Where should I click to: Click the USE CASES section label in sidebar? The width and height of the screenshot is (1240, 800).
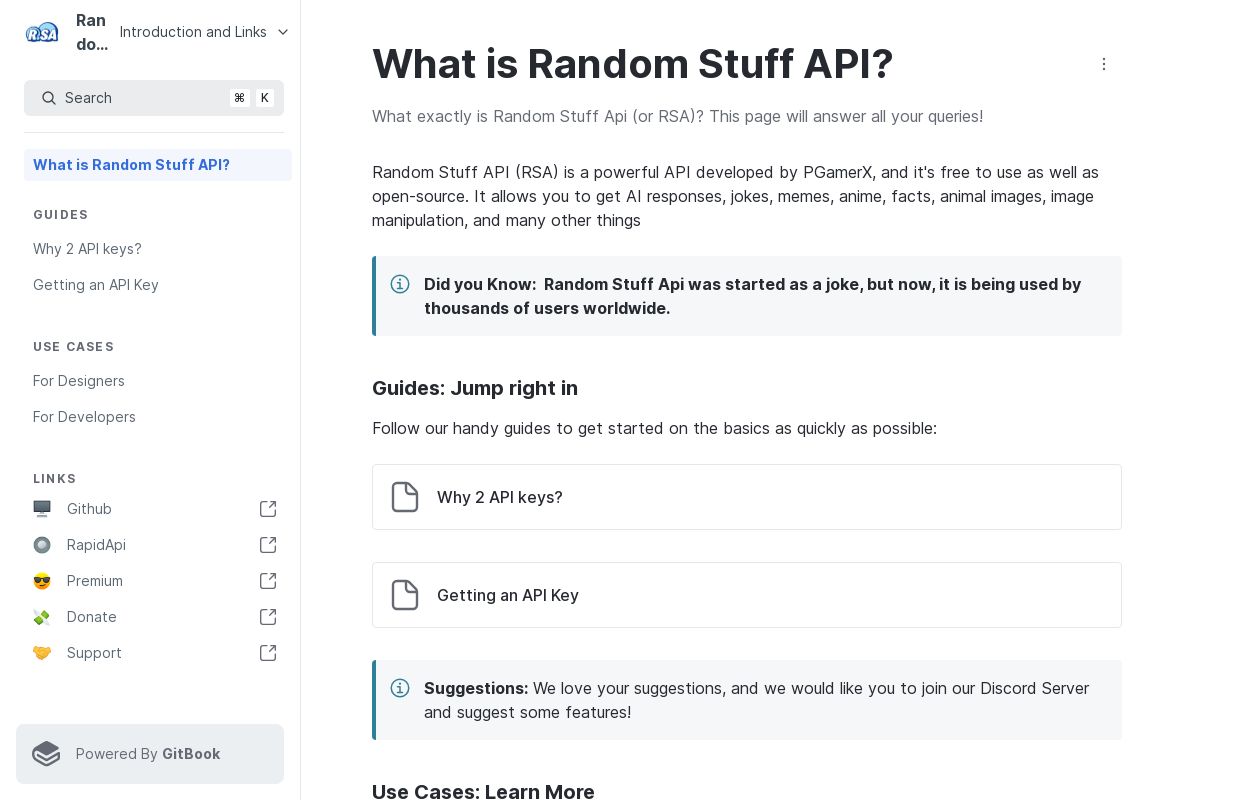tap(74, 347)
